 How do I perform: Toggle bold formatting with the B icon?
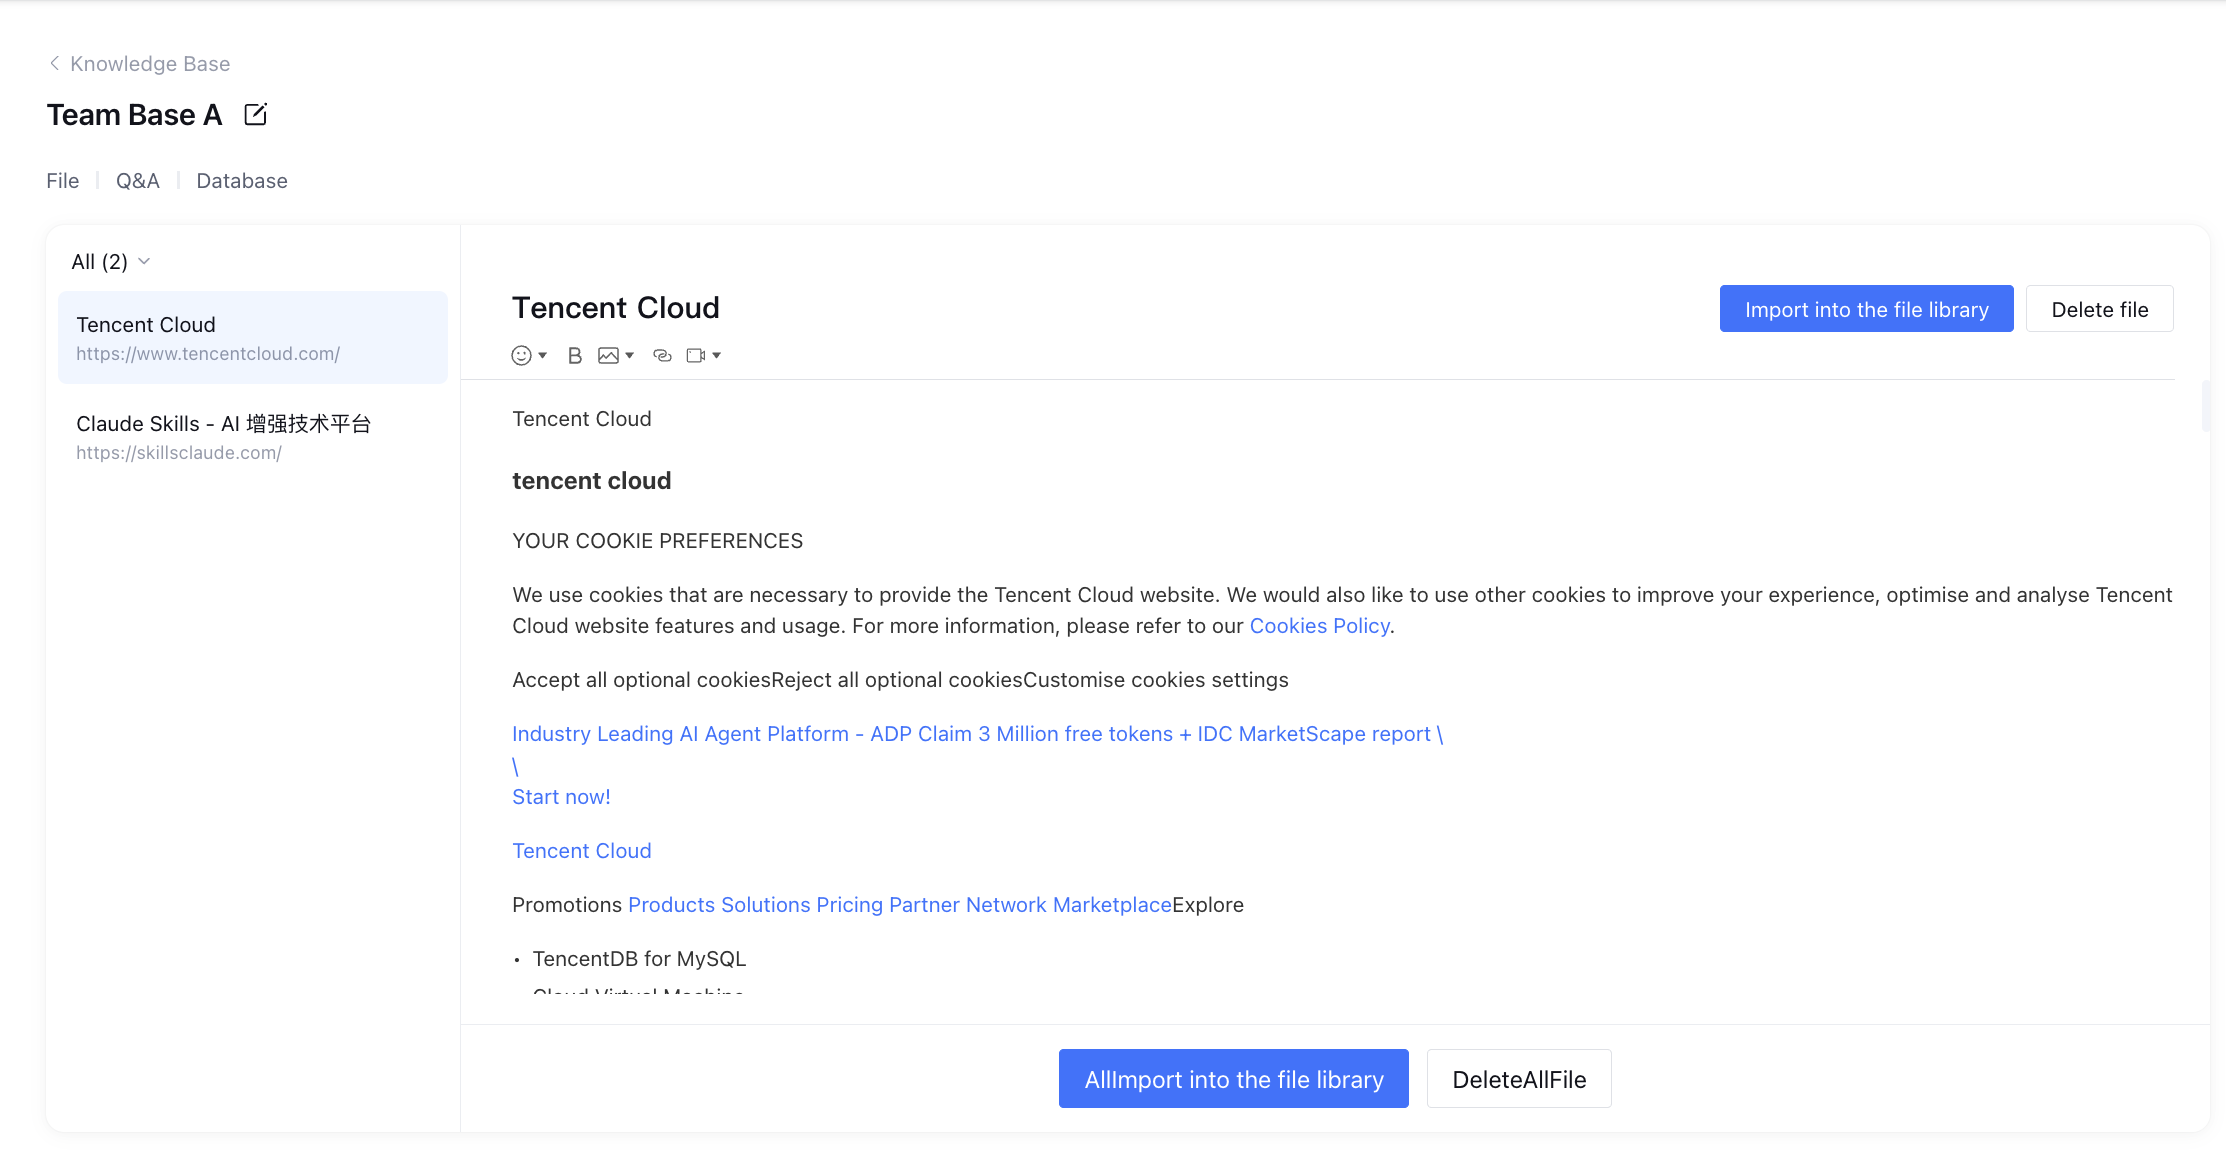[574, 356]
